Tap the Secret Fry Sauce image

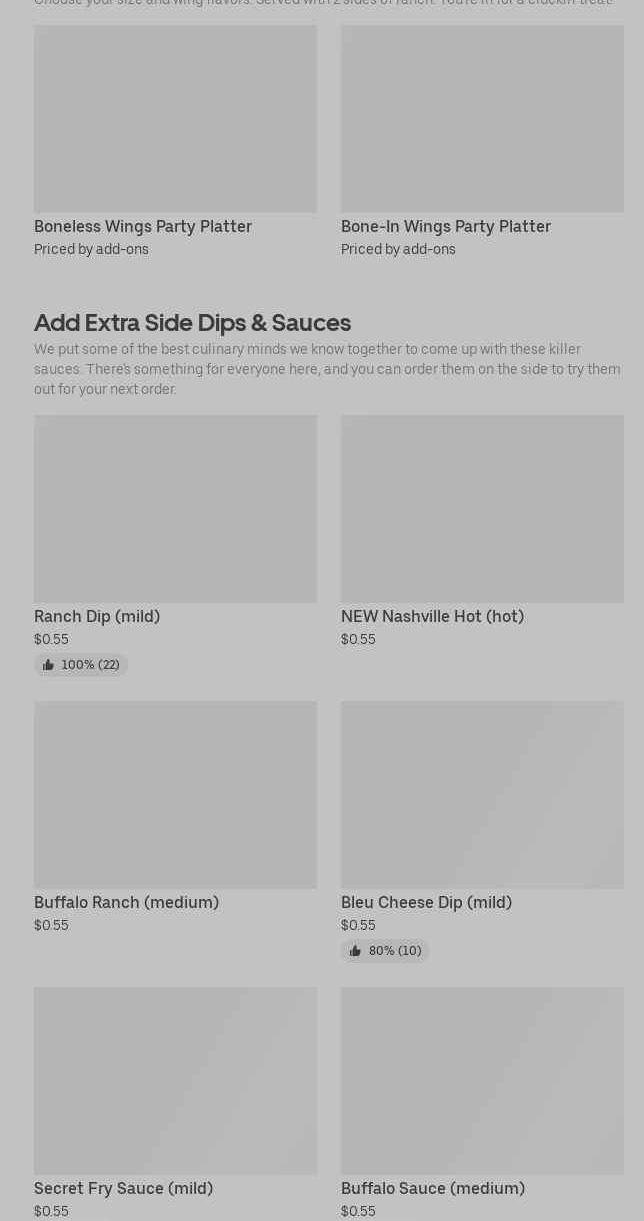175,1080
